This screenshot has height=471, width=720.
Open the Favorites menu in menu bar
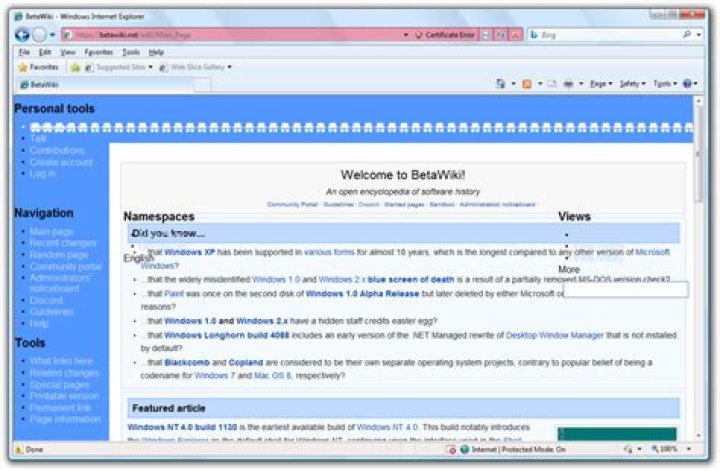[x=98, y=52]
